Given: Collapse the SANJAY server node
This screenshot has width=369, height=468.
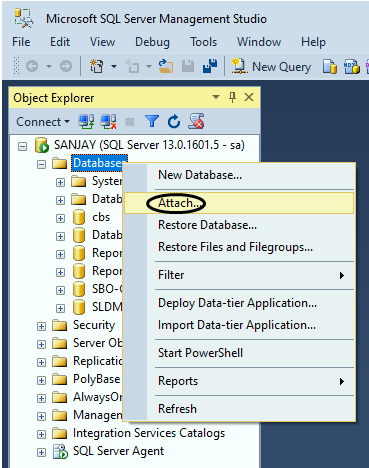Looking at the screenshot, I should [22, 146].
